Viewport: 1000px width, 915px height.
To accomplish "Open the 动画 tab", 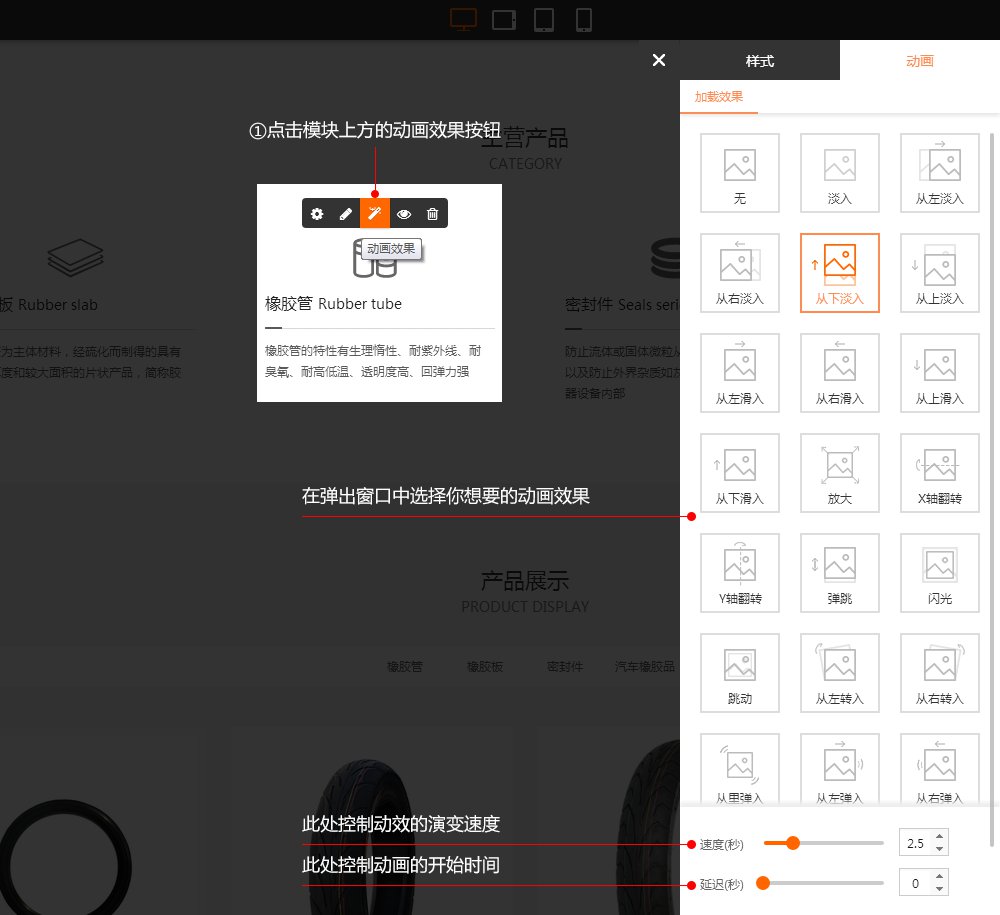I will 919,61.
